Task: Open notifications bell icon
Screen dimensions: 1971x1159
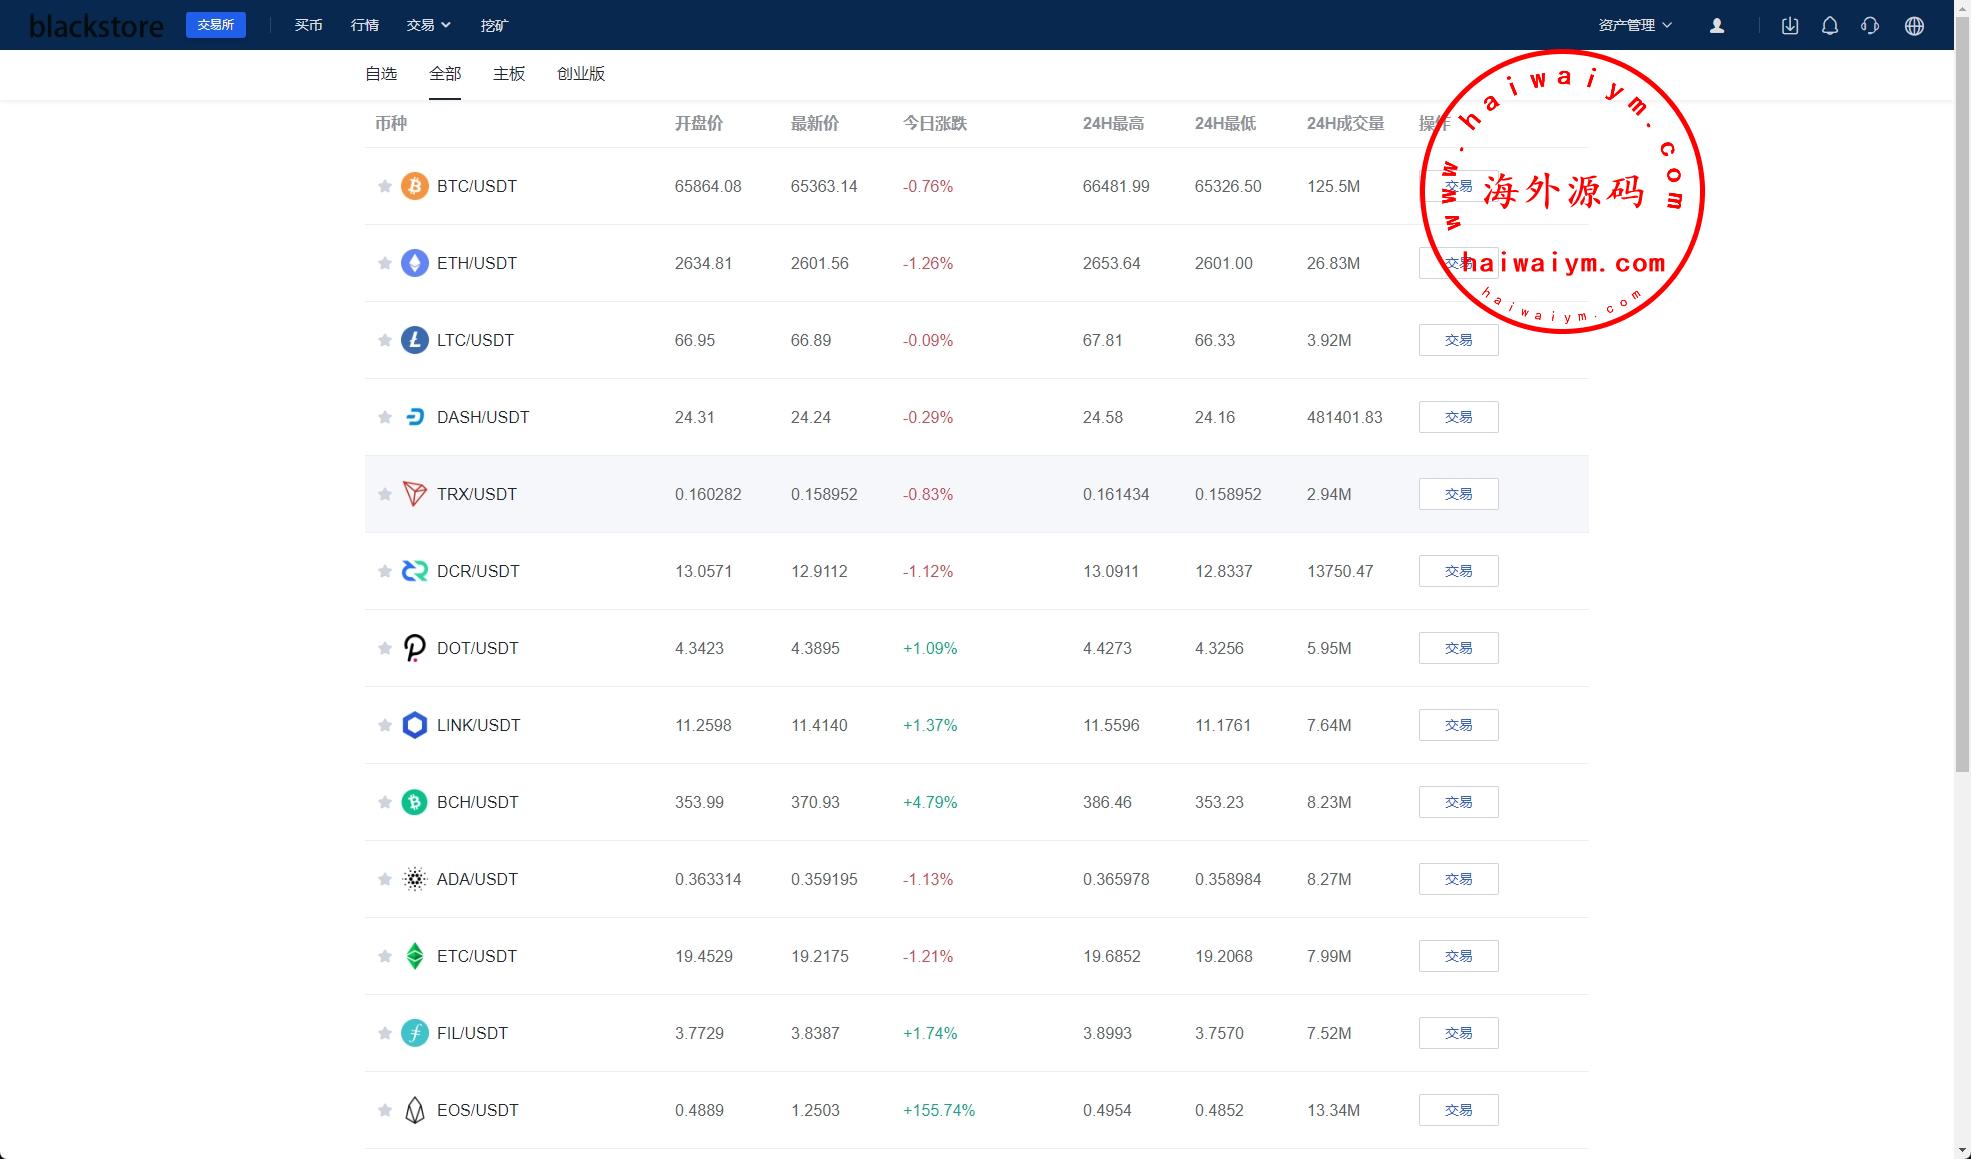Action: (x=1829, y=26)
